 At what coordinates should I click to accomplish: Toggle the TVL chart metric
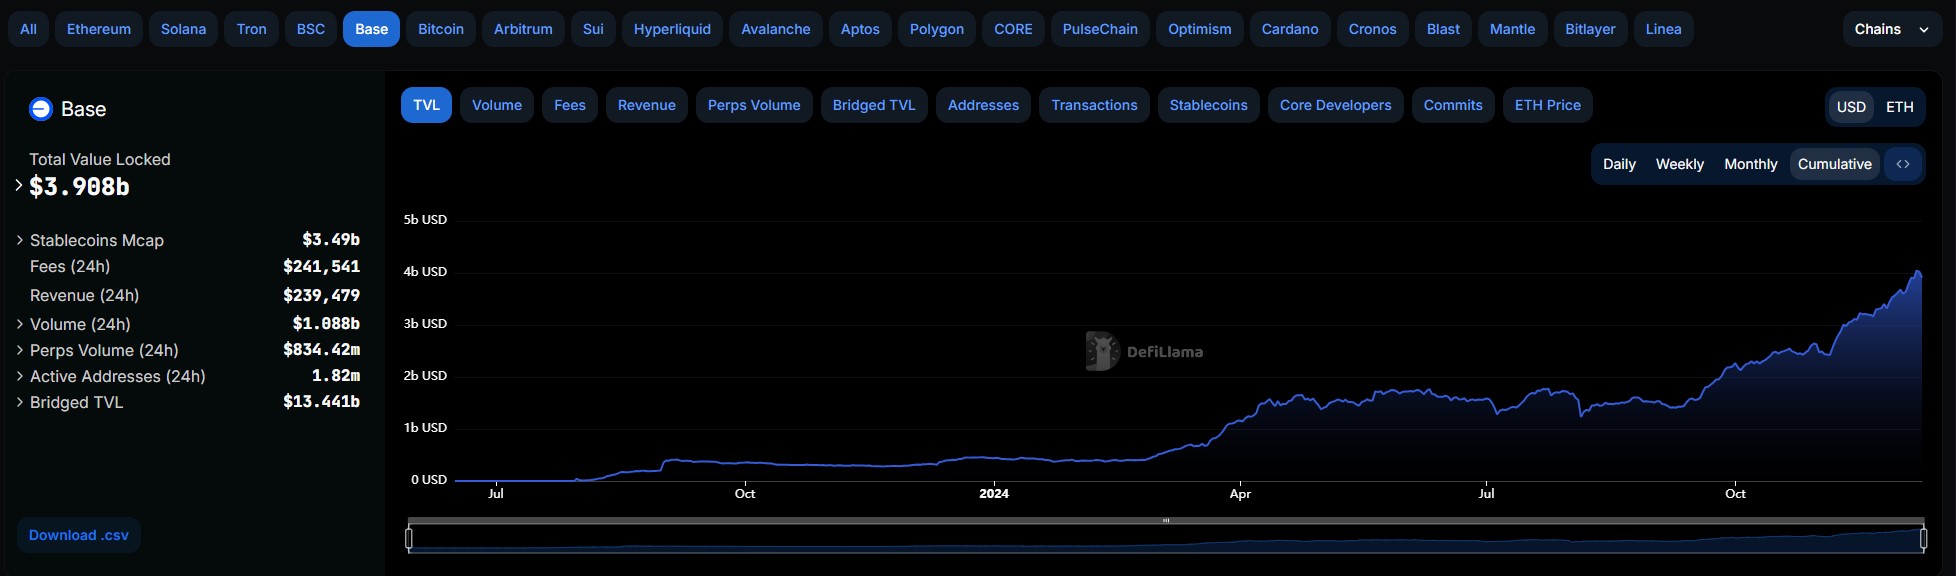[x=426, y=105]
